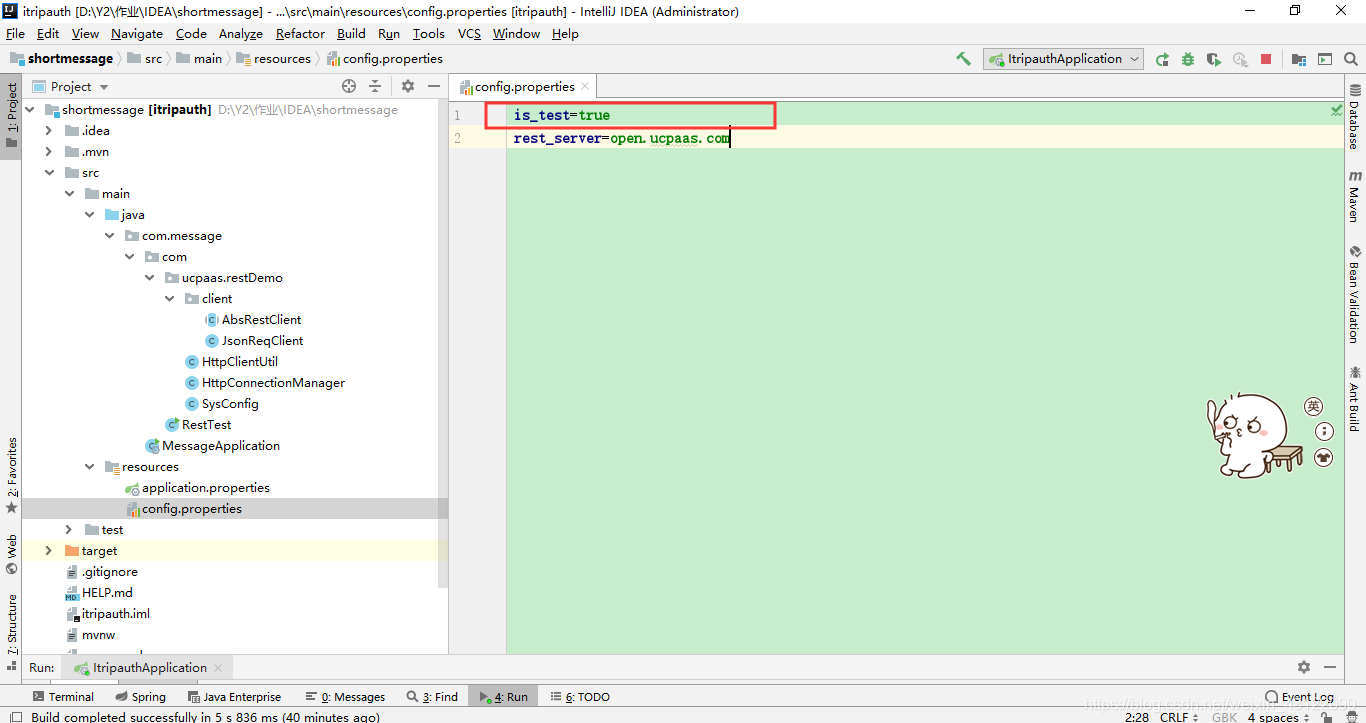
Task: Open Run Anything icon in toolbar
Action: coord(1325,59)
